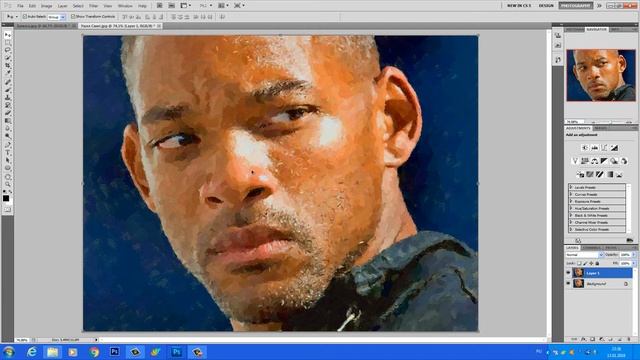Toggle the Auto-Select checkbox

pyautogui.click(x=25, y=17)
